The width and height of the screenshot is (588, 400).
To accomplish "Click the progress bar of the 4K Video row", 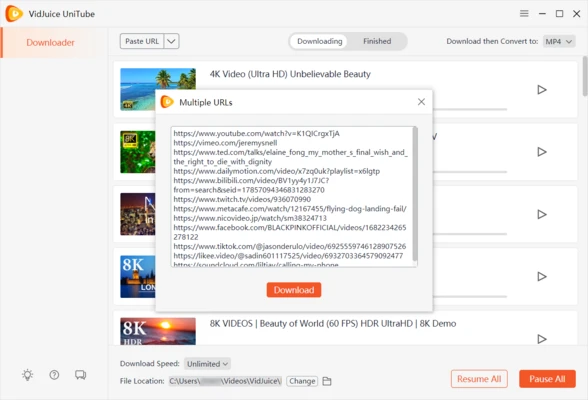I will pyautogui.click(x=470, y=109).
